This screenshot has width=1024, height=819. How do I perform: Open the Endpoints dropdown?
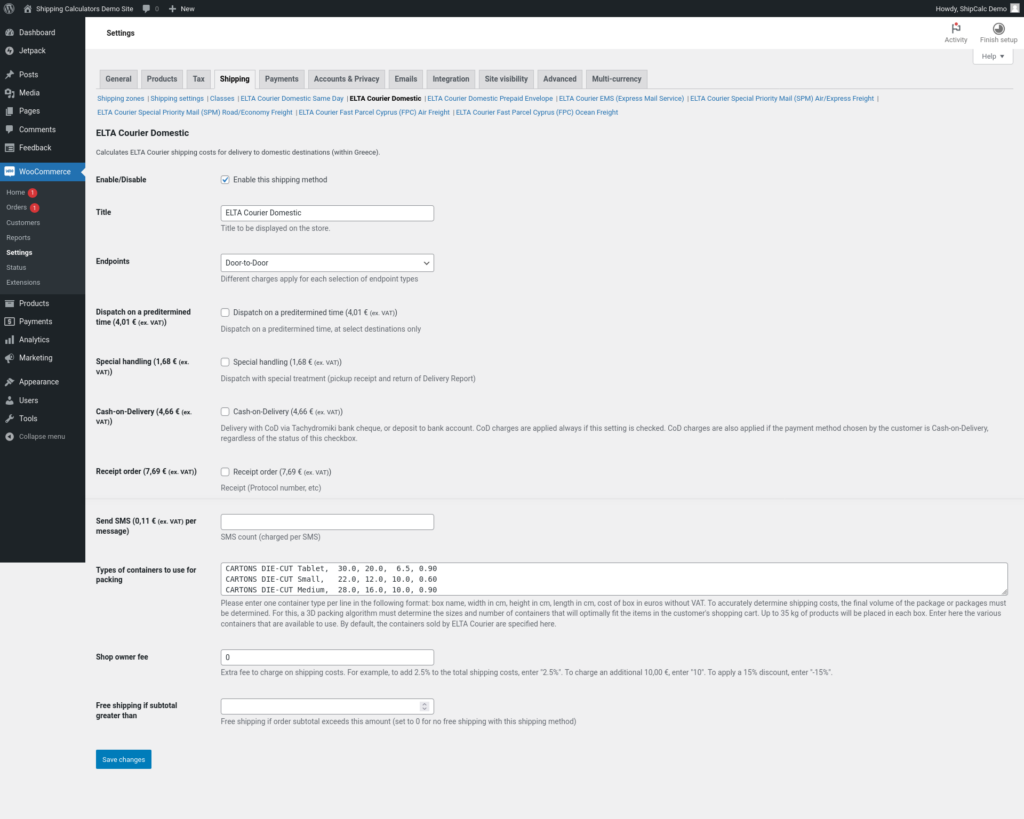point(327,263)
